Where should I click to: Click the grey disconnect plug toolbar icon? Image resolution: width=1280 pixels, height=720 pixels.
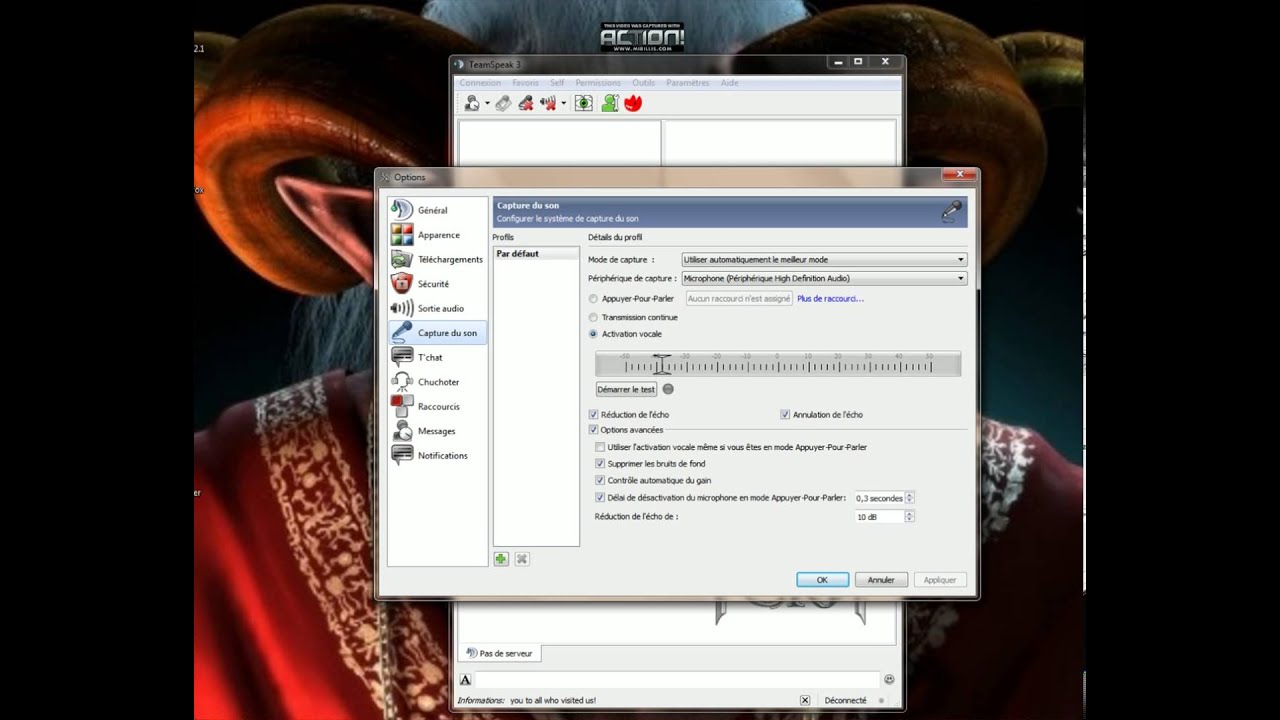pos(503,103)
